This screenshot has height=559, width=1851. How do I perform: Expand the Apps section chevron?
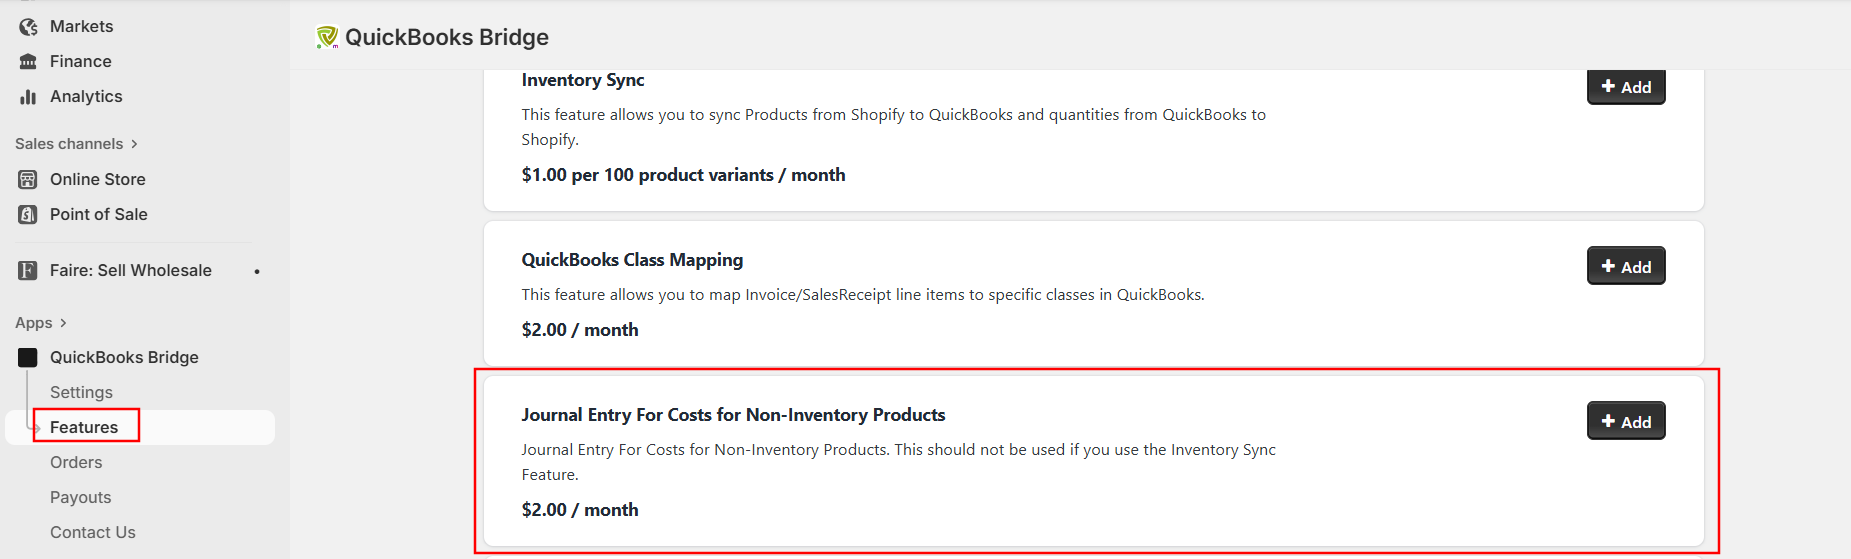[63, 323]
